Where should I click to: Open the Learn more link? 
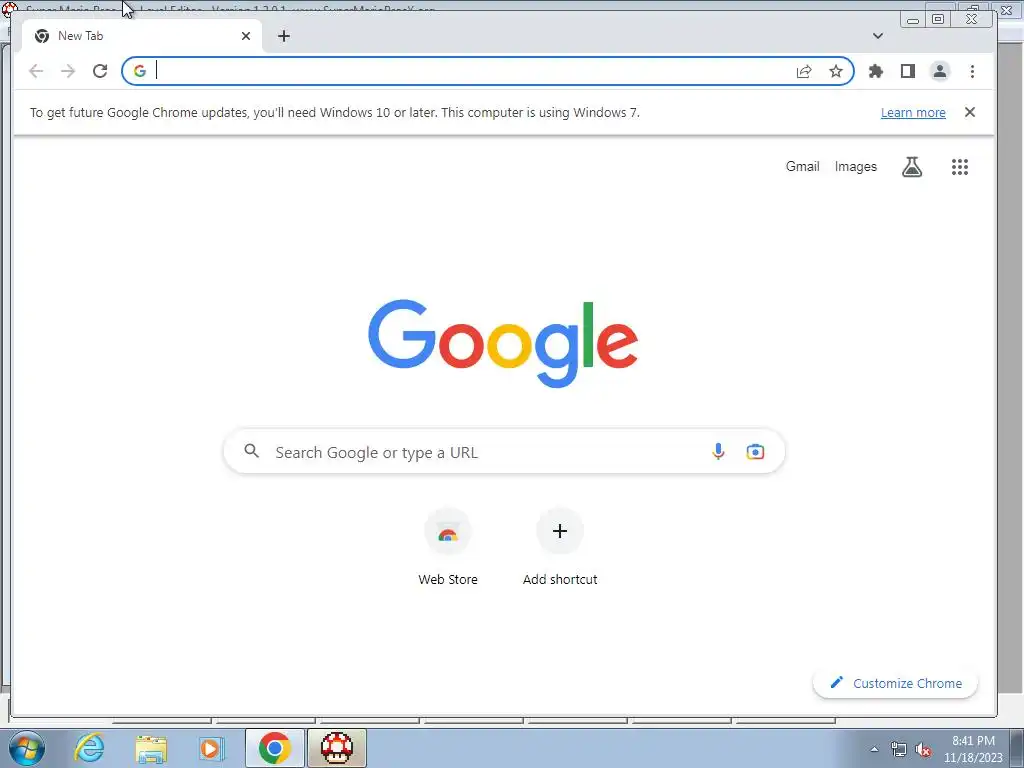(x=913, y=112)
